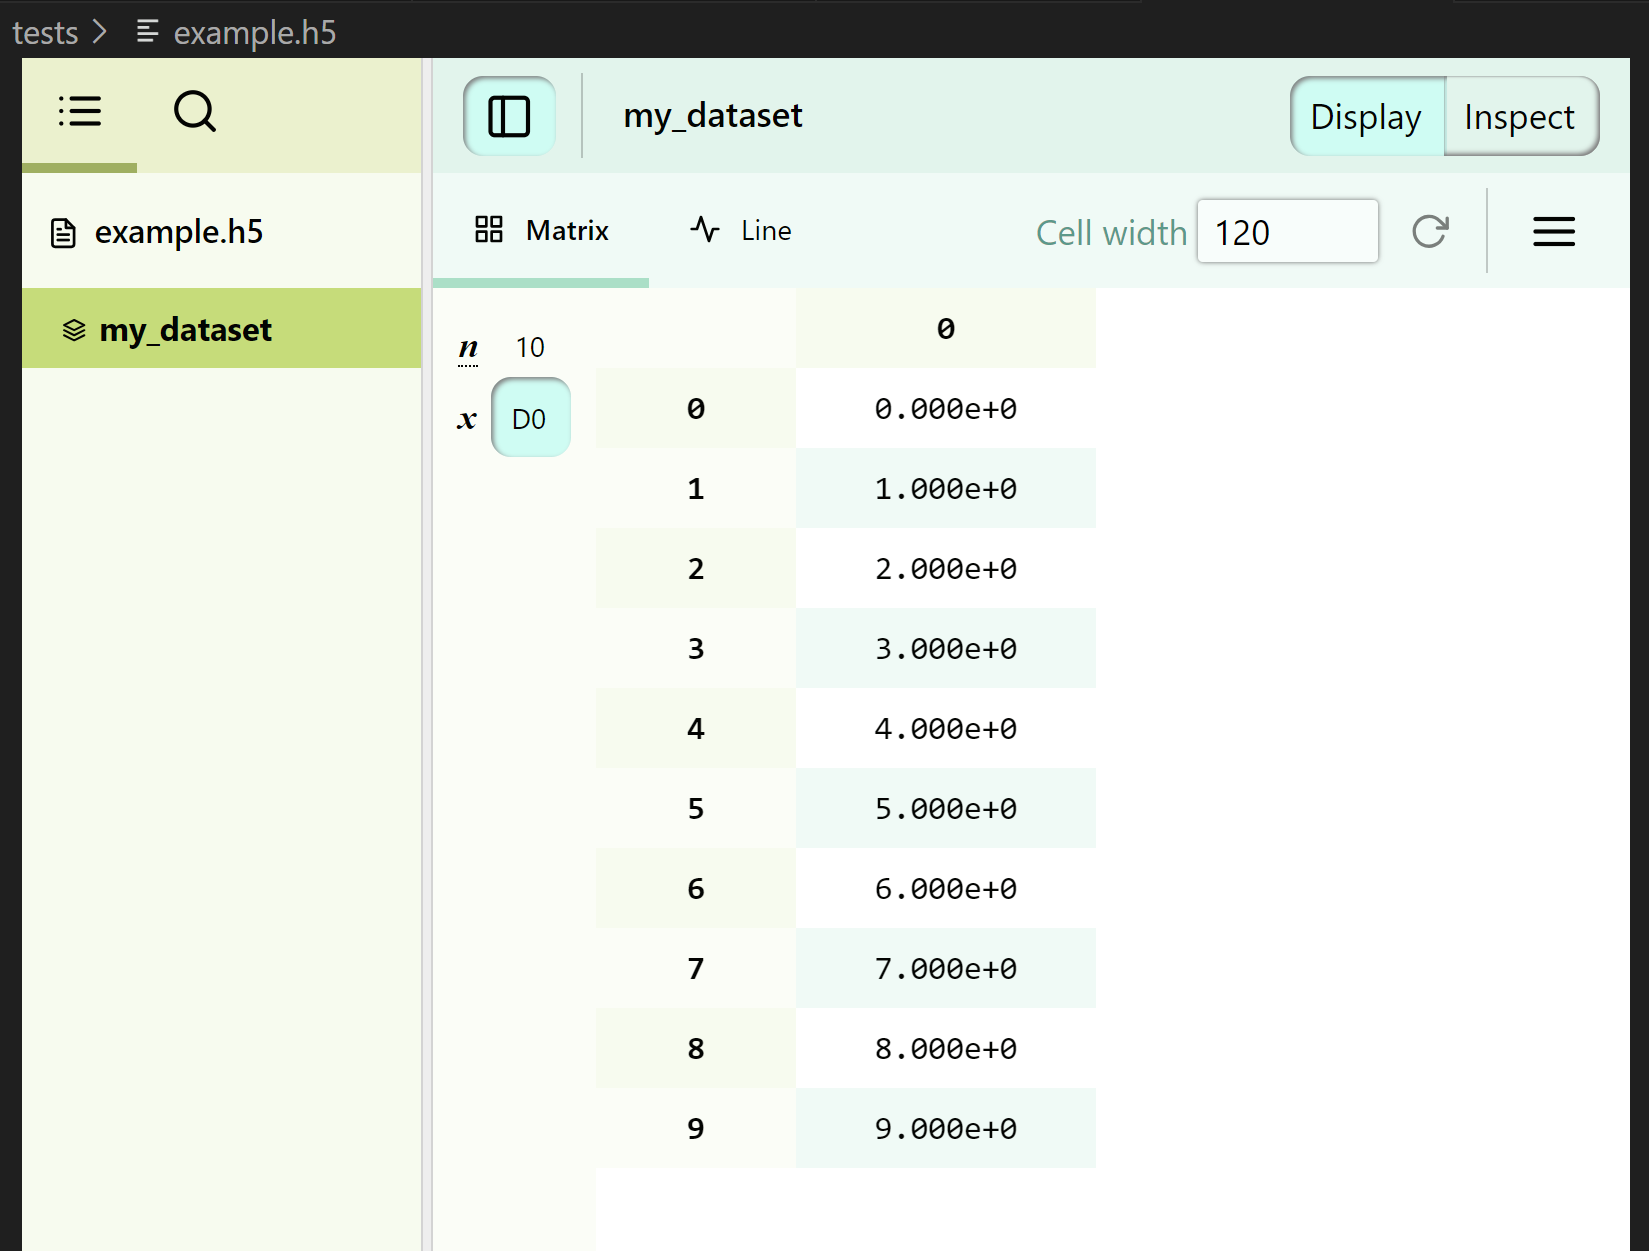This screenshot has height=1251, width=1649.
Task: Click cell value 0.000e+0
Action: [946, 408]
